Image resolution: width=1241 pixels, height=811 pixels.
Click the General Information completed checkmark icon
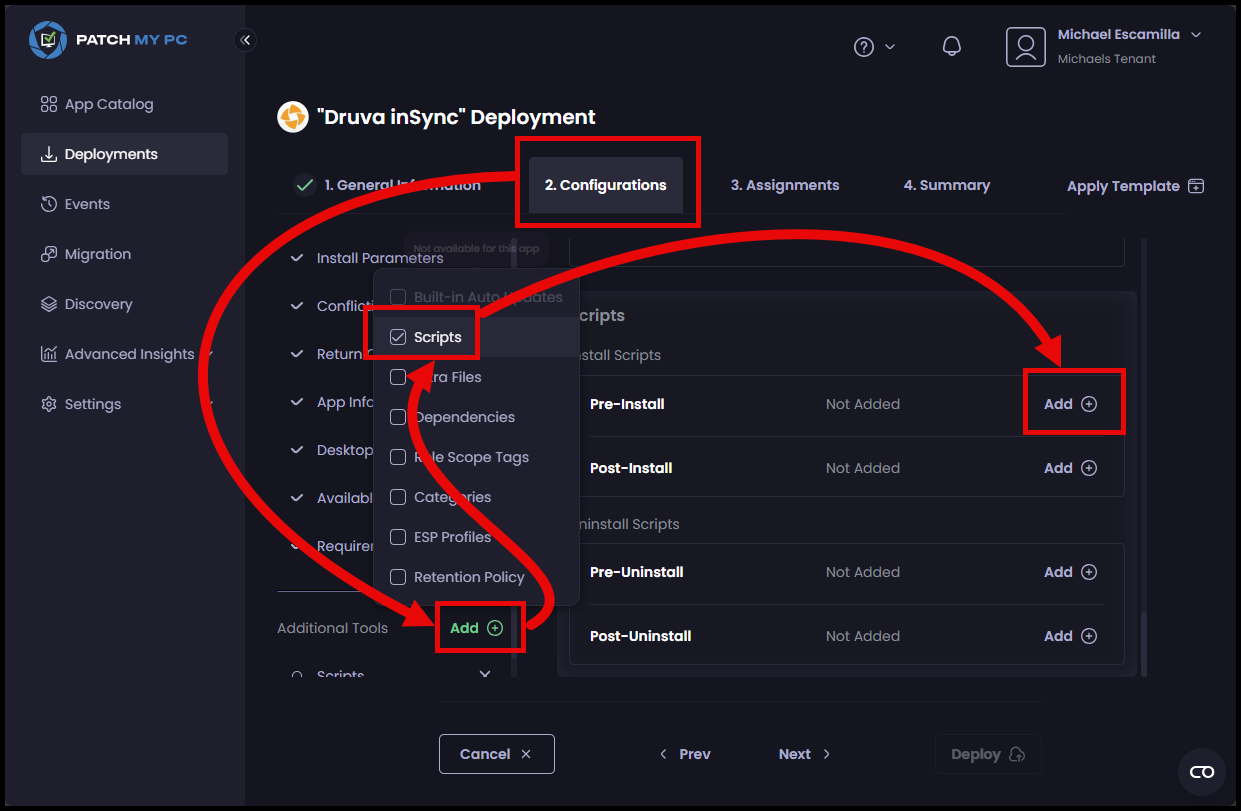[305, 185]
